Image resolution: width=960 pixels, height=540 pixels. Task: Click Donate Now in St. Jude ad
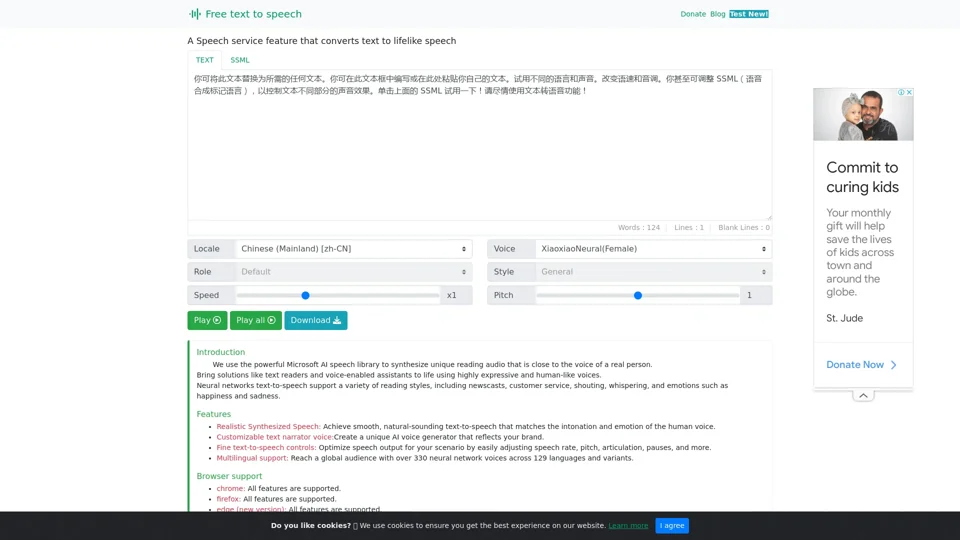tap(861, 365)
